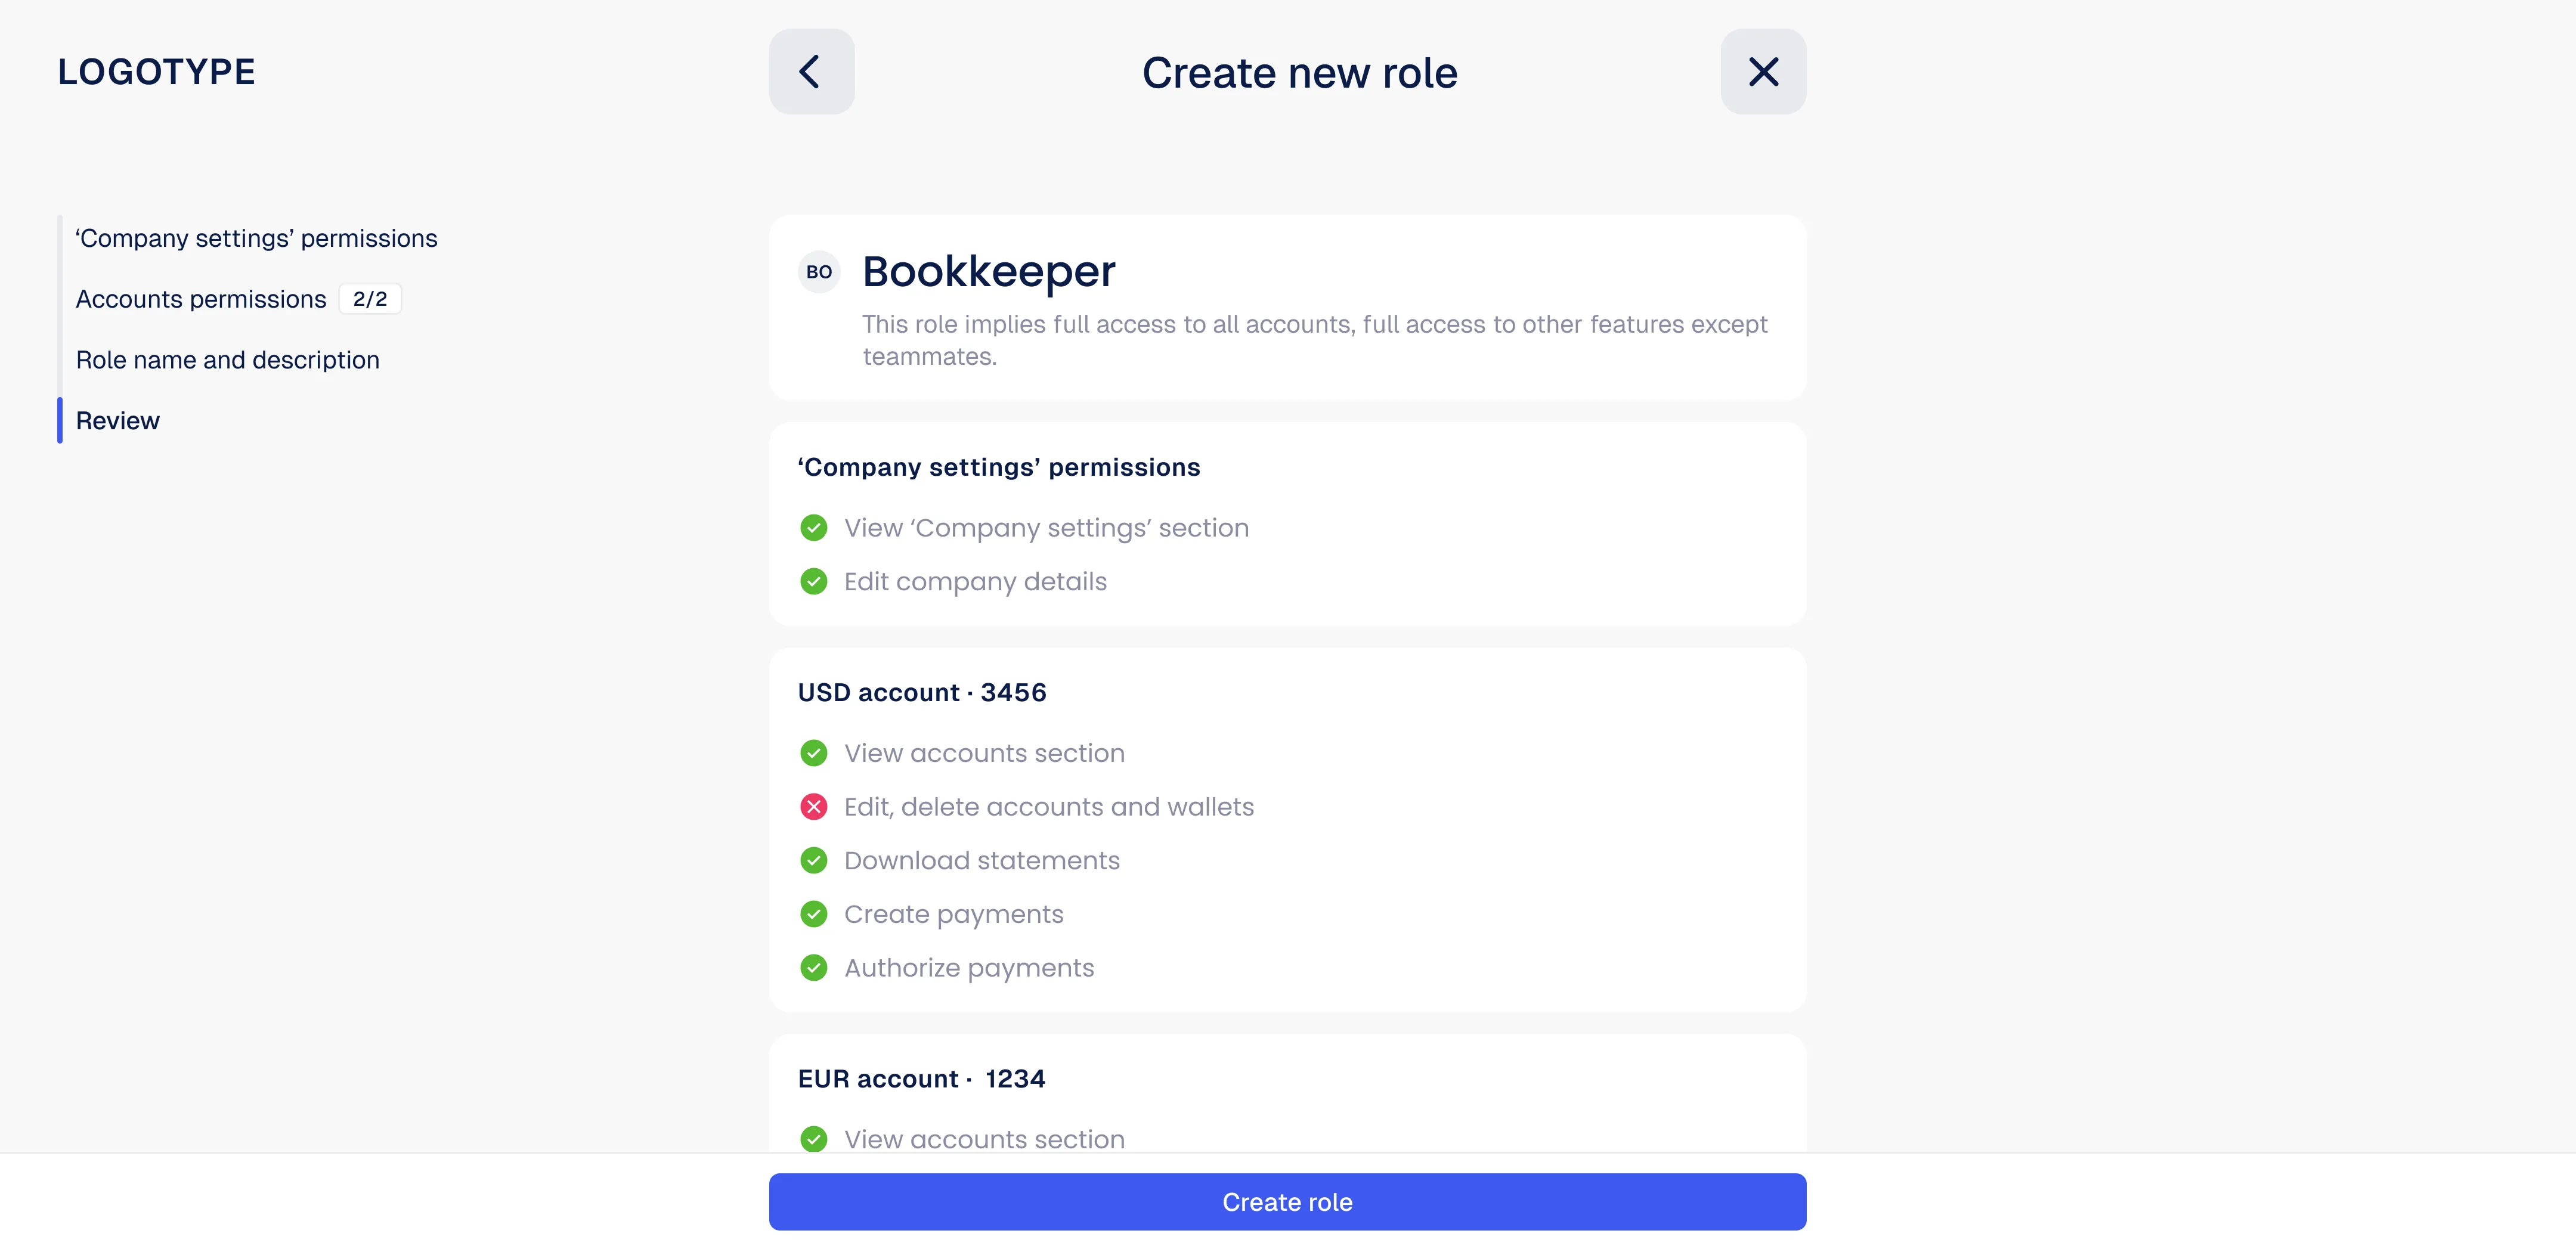Click green check beside Authorize payments
This screenshot has width=2576, height=1252.
[x=814, y=968]
